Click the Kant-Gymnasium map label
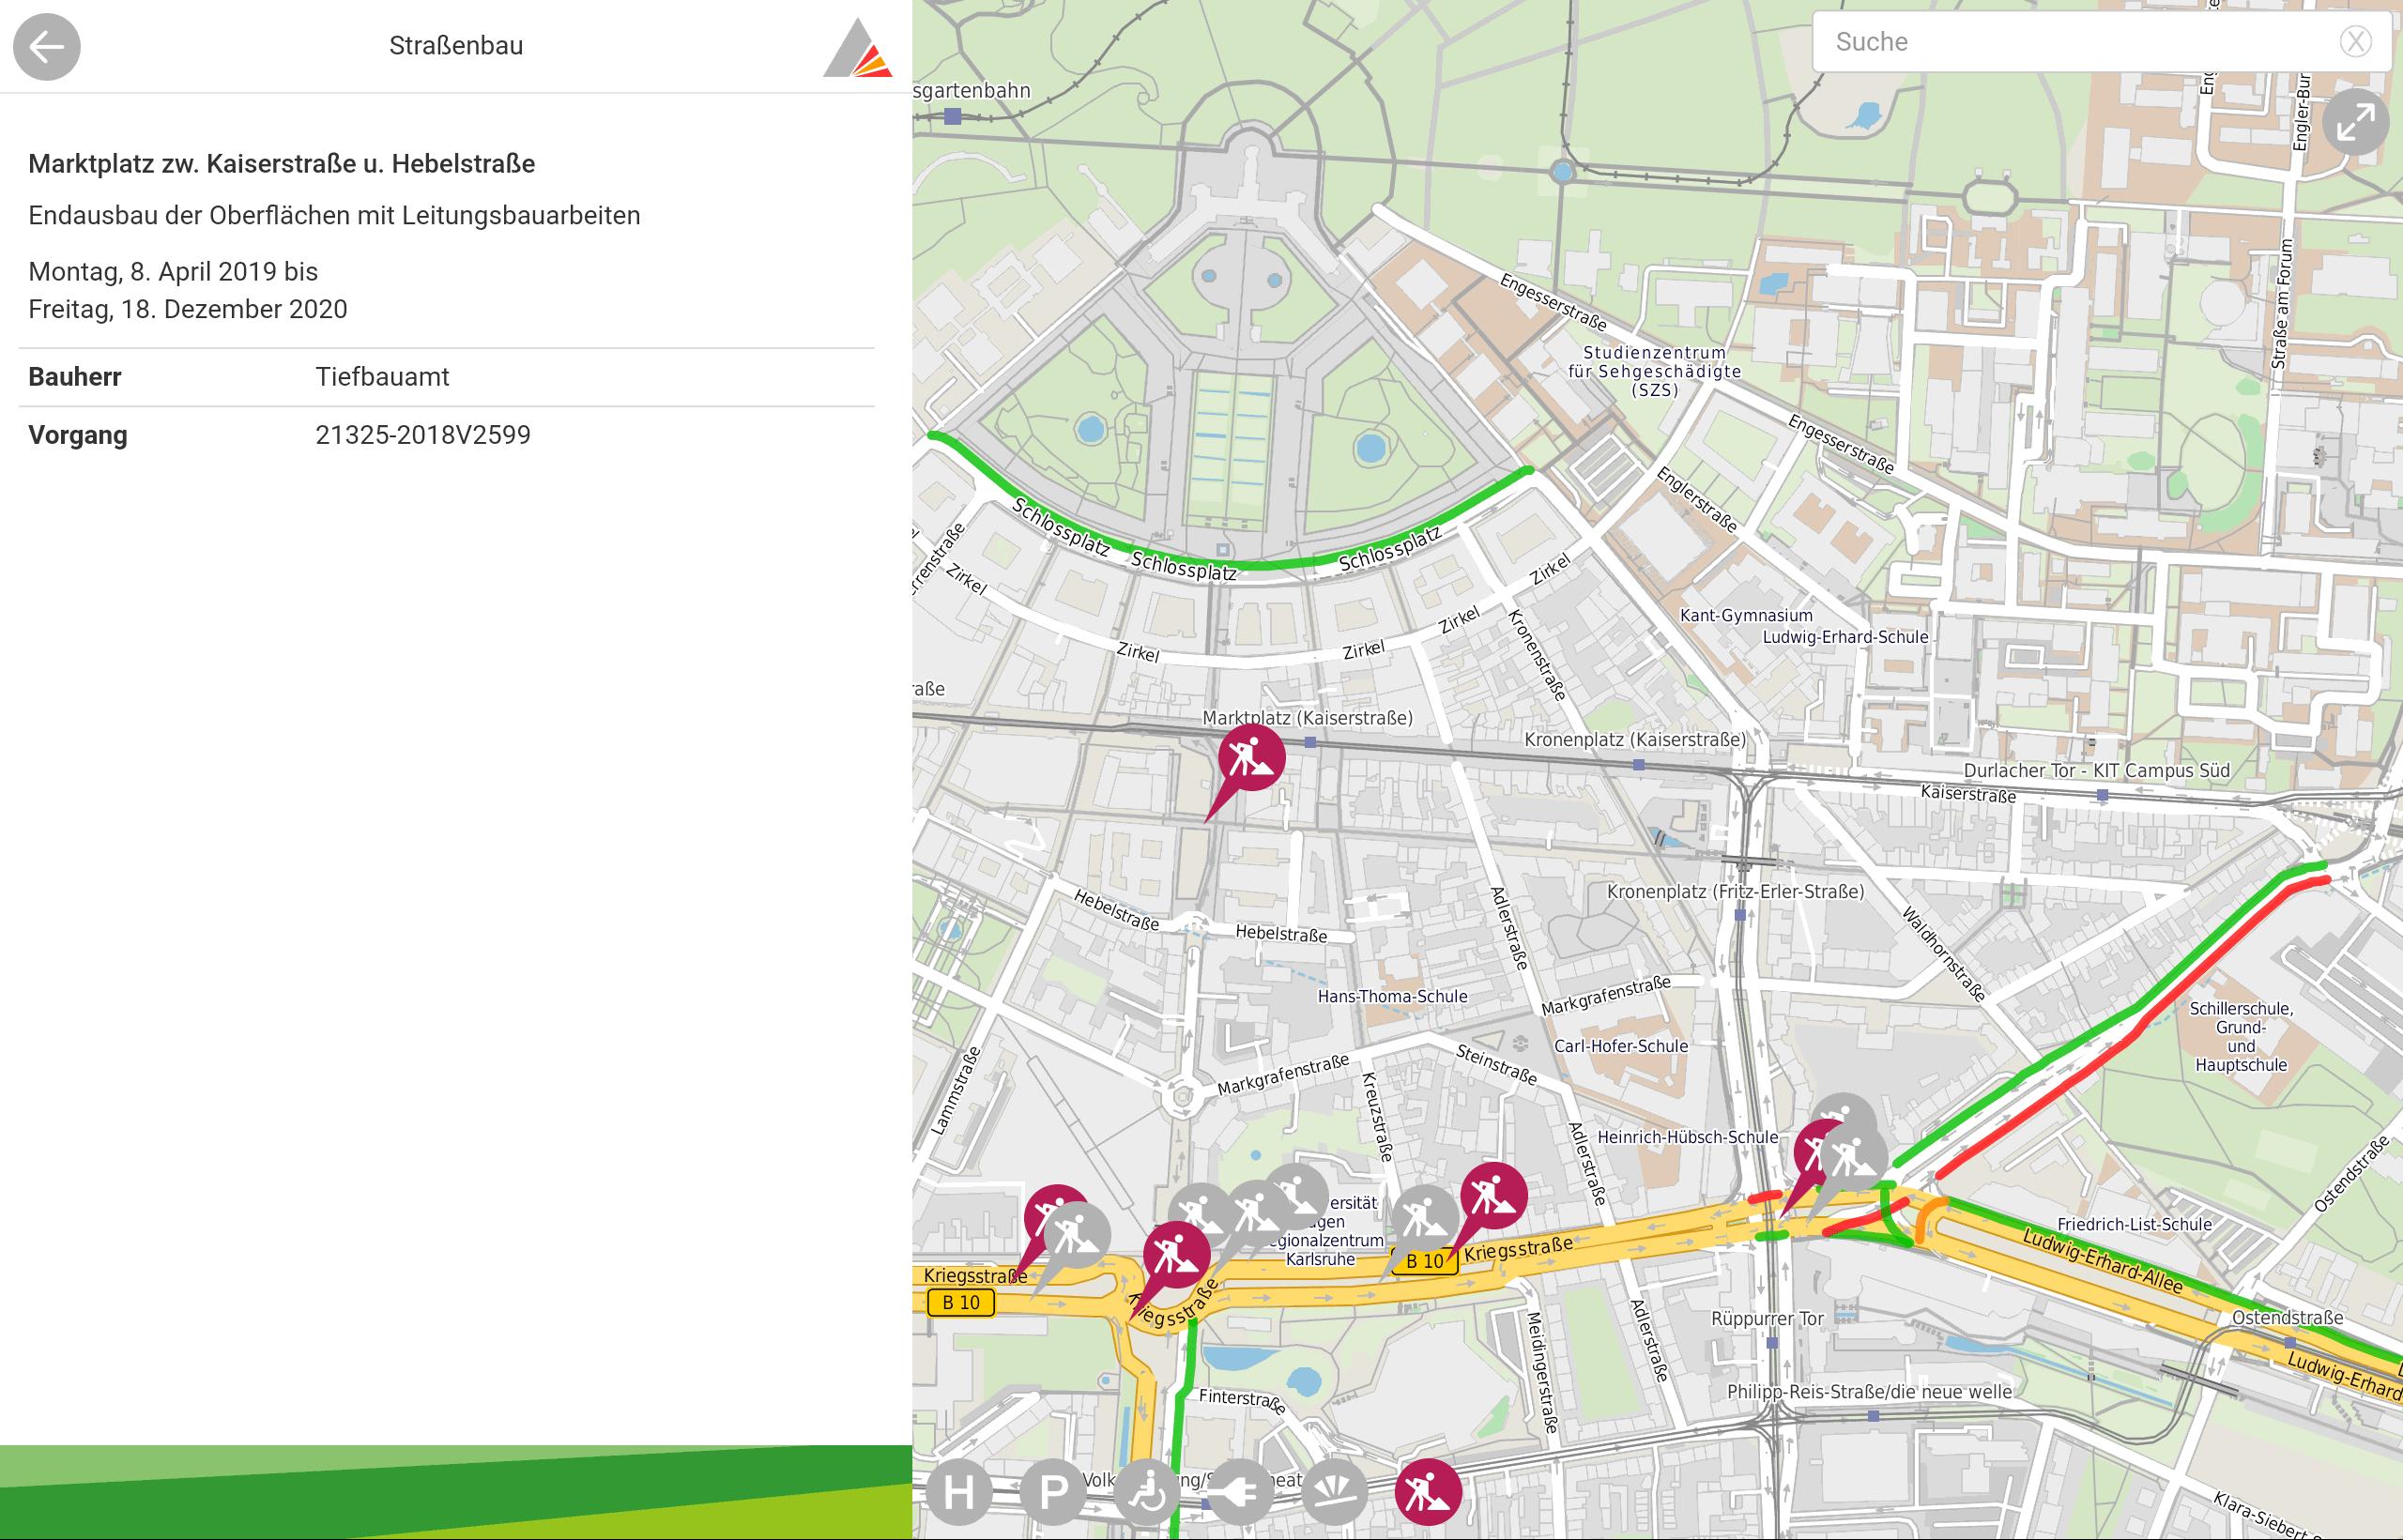Viewport: 2403px width, 1540px height. (x=1746, y=615)
